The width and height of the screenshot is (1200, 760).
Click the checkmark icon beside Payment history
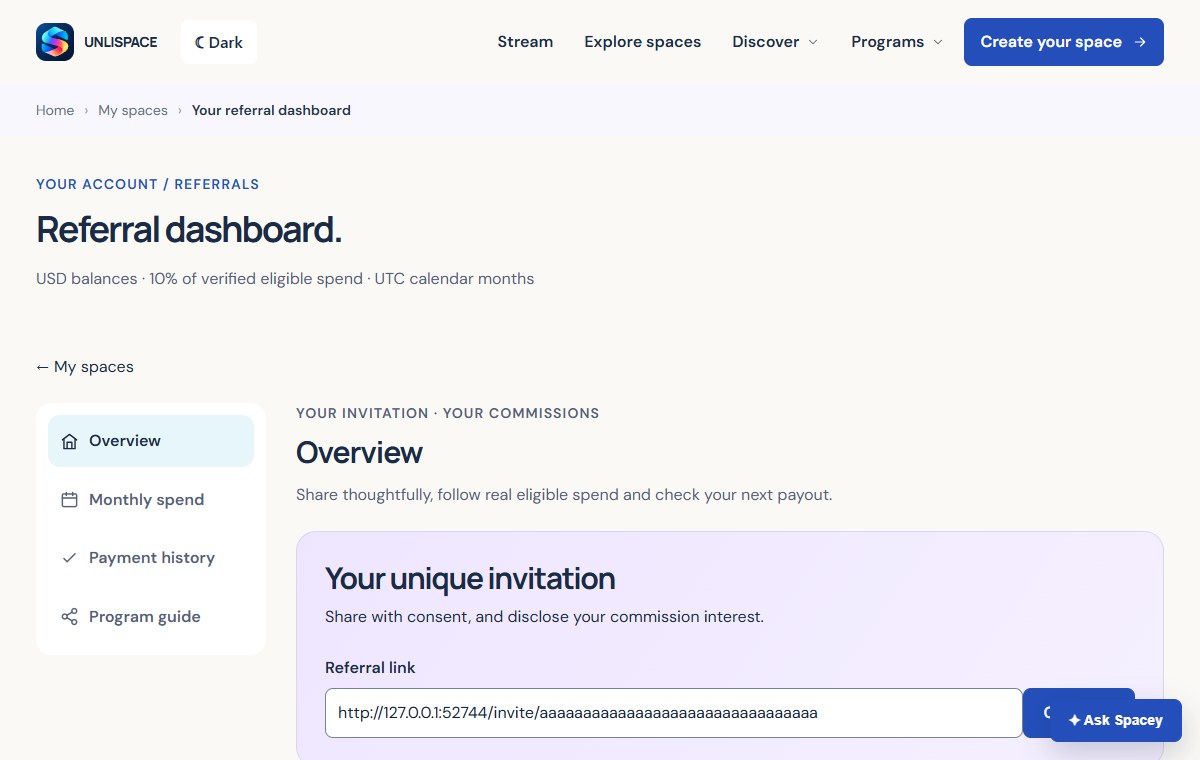(x=69, y=558)
